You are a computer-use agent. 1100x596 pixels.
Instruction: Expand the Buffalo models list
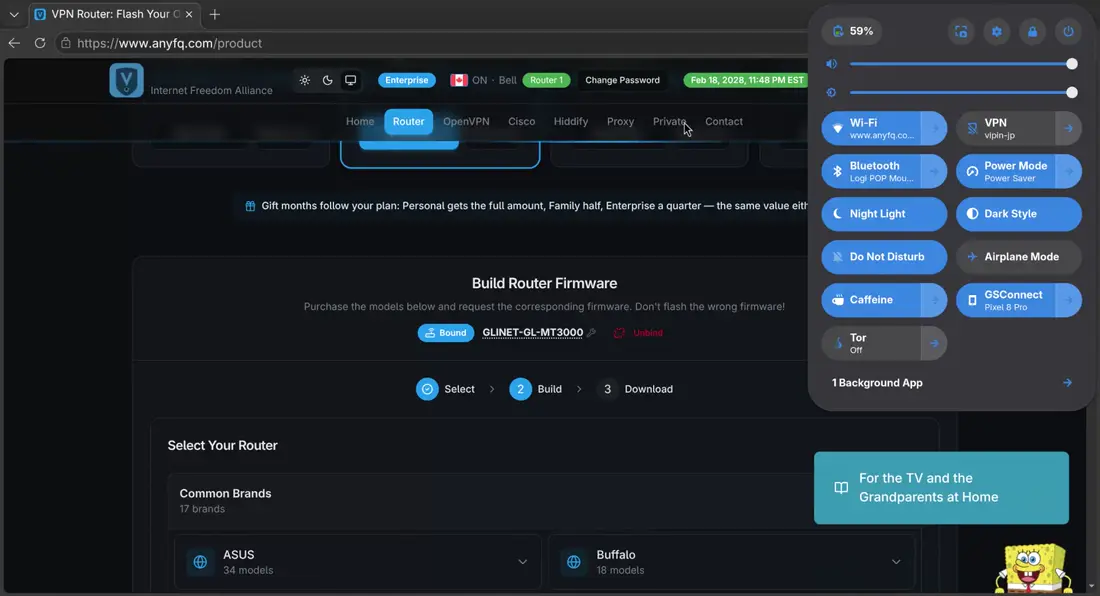896,562
